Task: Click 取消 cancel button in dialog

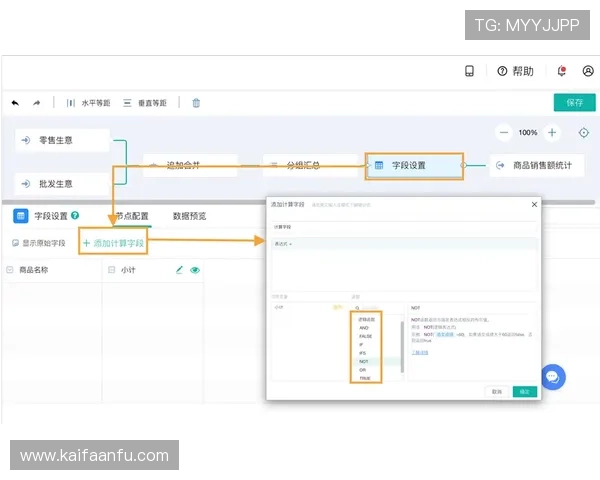Action: click(497, 392)
